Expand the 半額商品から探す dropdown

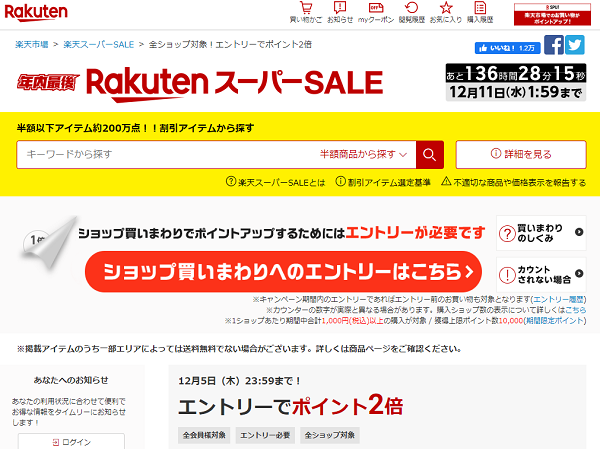coord(363,155)
